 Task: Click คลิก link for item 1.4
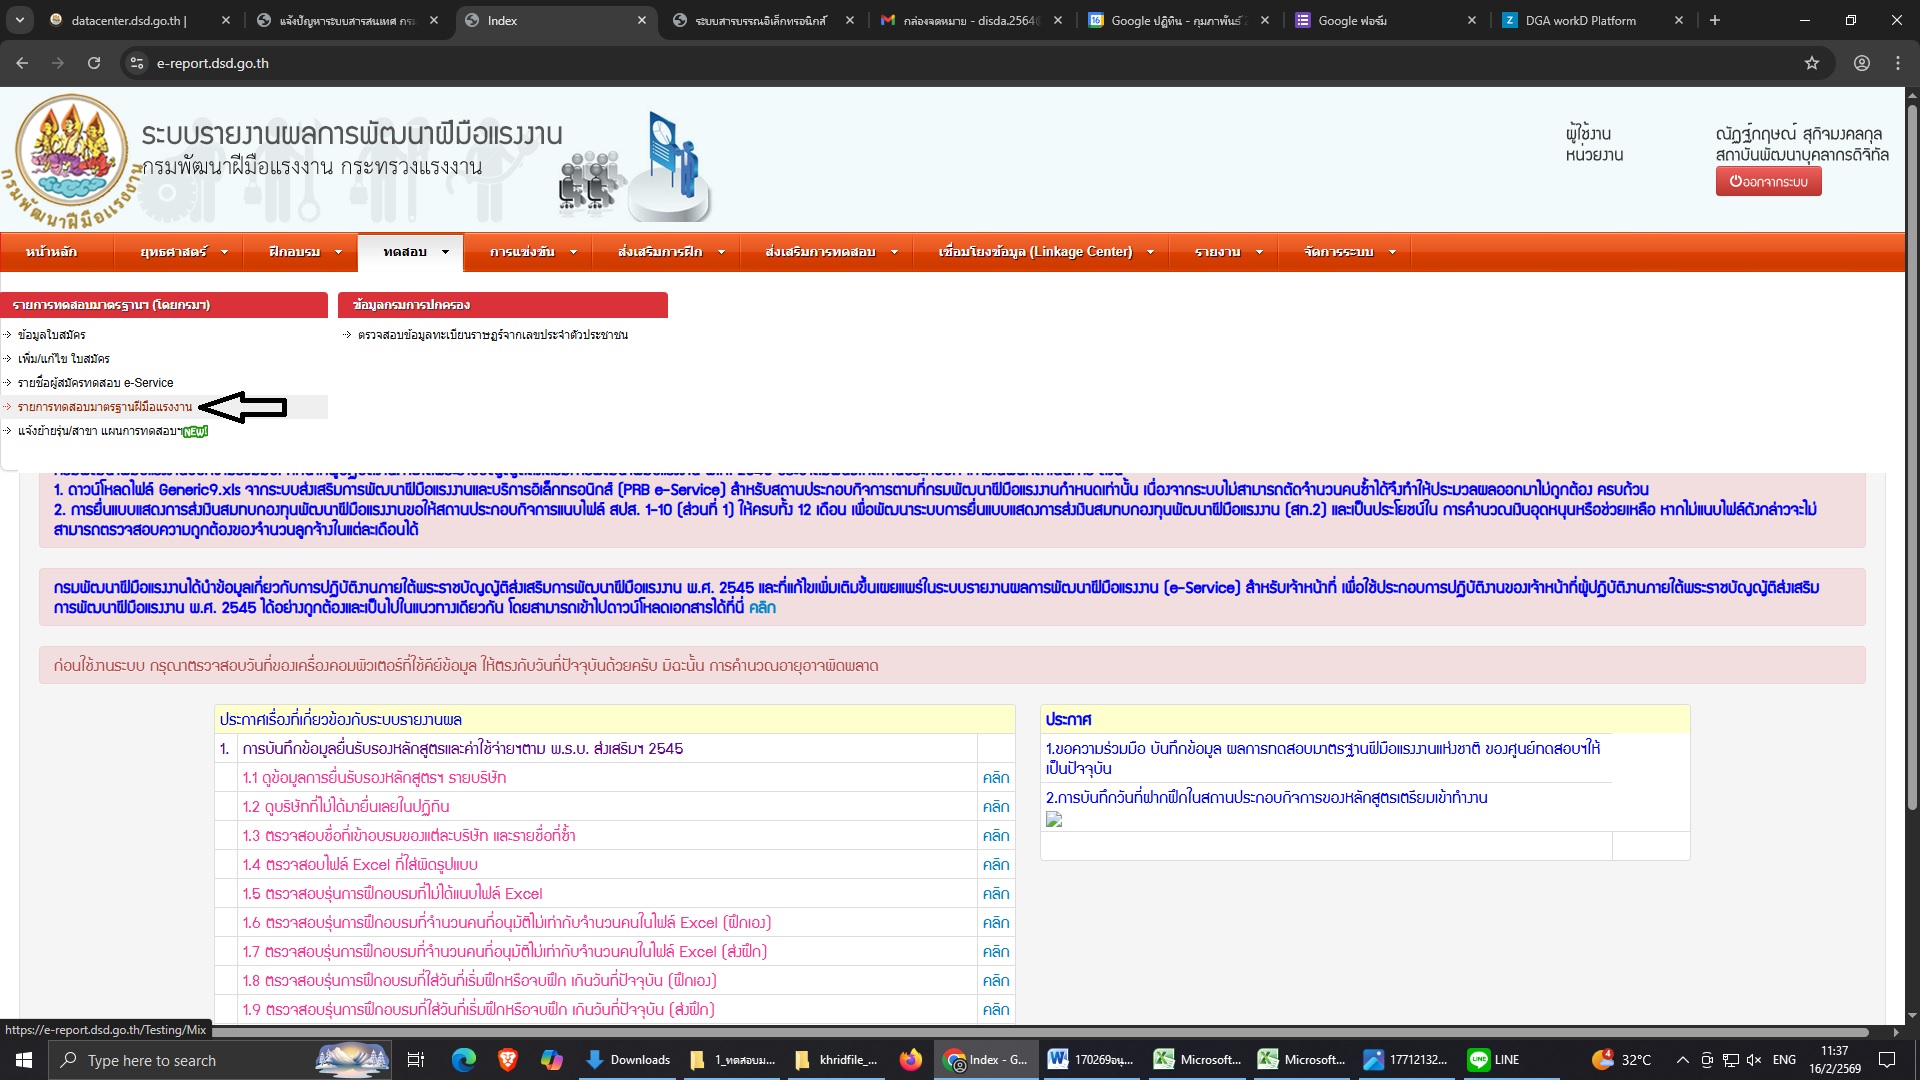point(995,865)
